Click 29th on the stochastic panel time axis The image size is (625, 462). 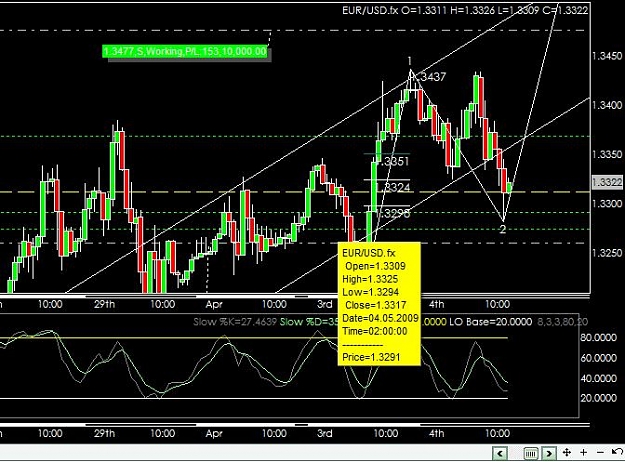click(x=104, y=433)
